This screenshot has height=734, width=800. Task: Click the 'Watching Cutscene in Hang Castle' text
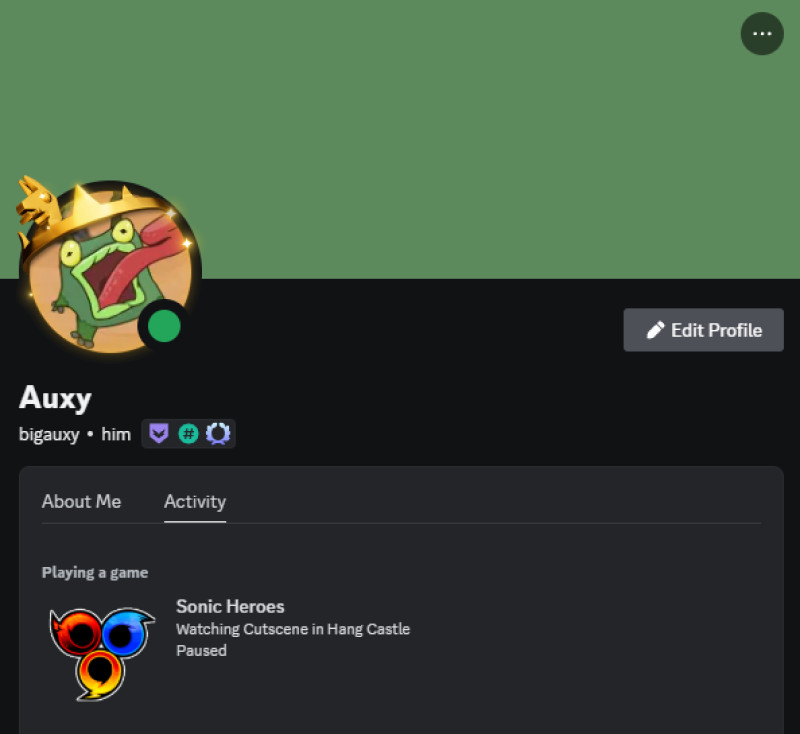coord(293,629)
